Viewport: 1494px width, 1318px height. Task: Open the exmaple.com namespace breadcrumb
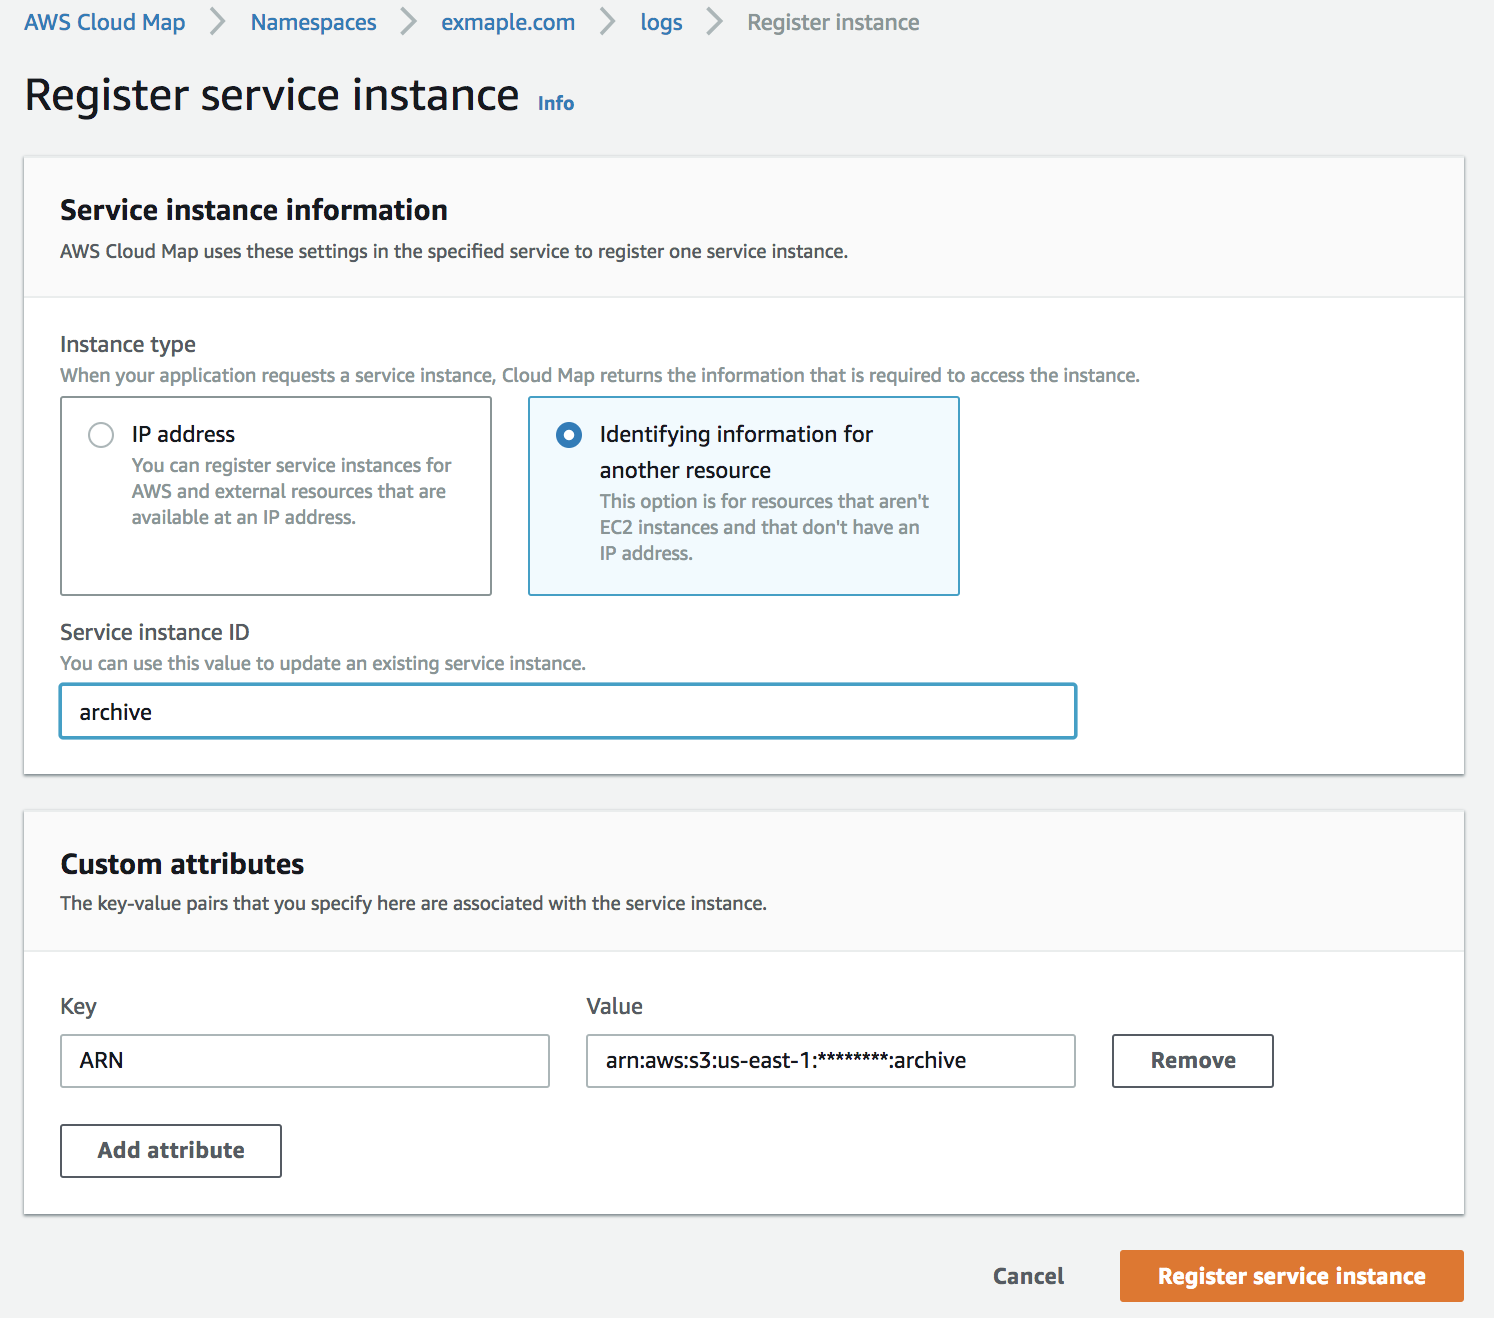tap(507, 22)
